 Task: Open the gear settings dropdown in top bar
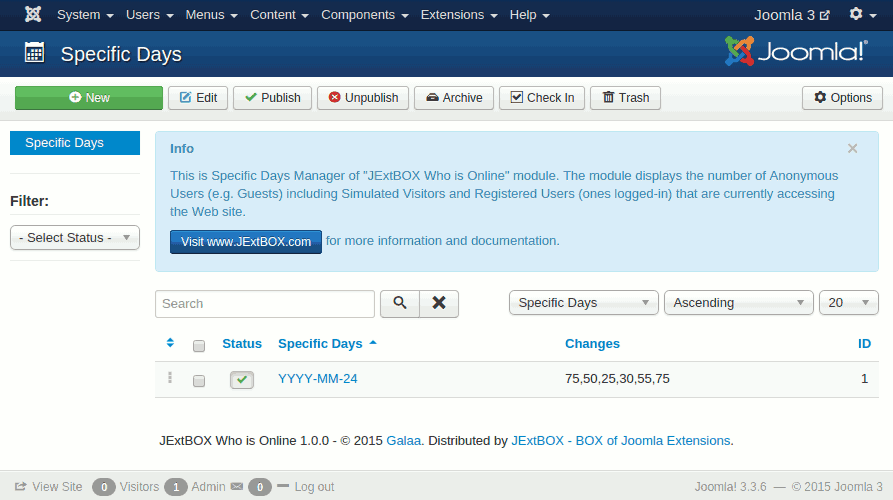click(862, 14)
